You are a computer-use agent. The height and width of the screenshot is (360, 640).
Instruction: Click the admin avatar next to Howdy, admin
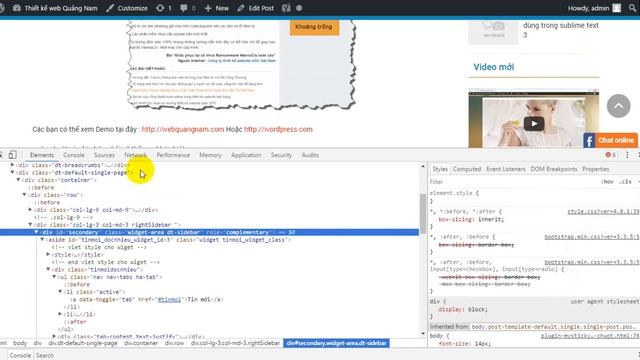coord(616,8)
